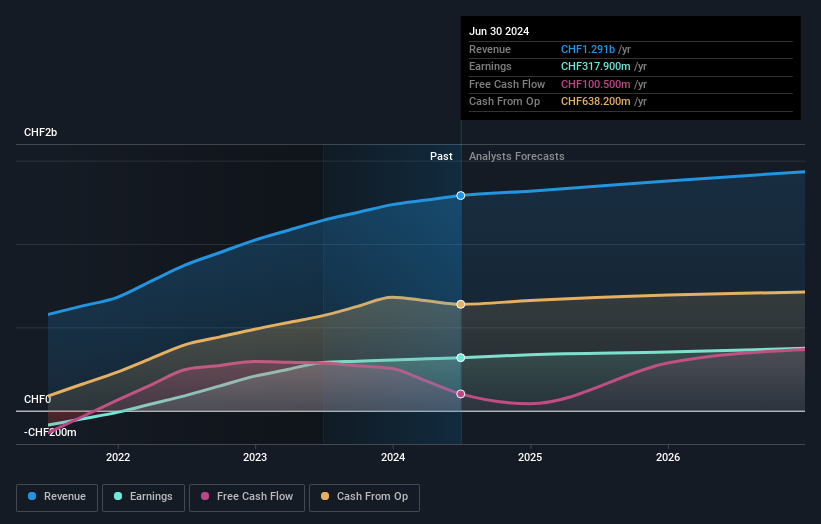Image resolution: width=821 pixels, height=524 pixels.
Task: Click the Jun 30 2024 tooltip date
Action: pyautogui.click(x=499, y=31)
